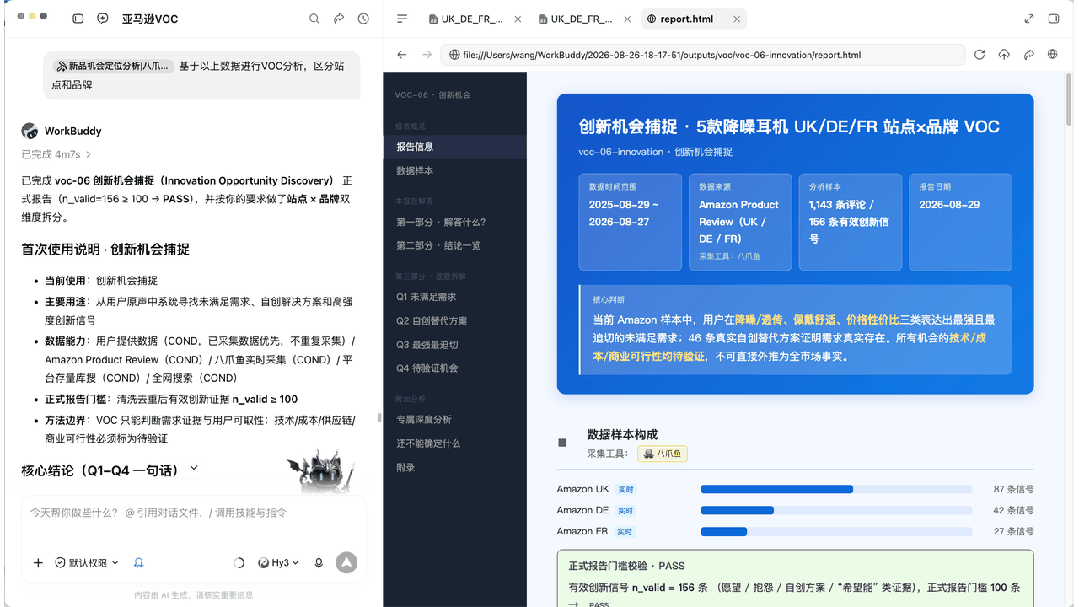Start a new chat conversation

103,19
